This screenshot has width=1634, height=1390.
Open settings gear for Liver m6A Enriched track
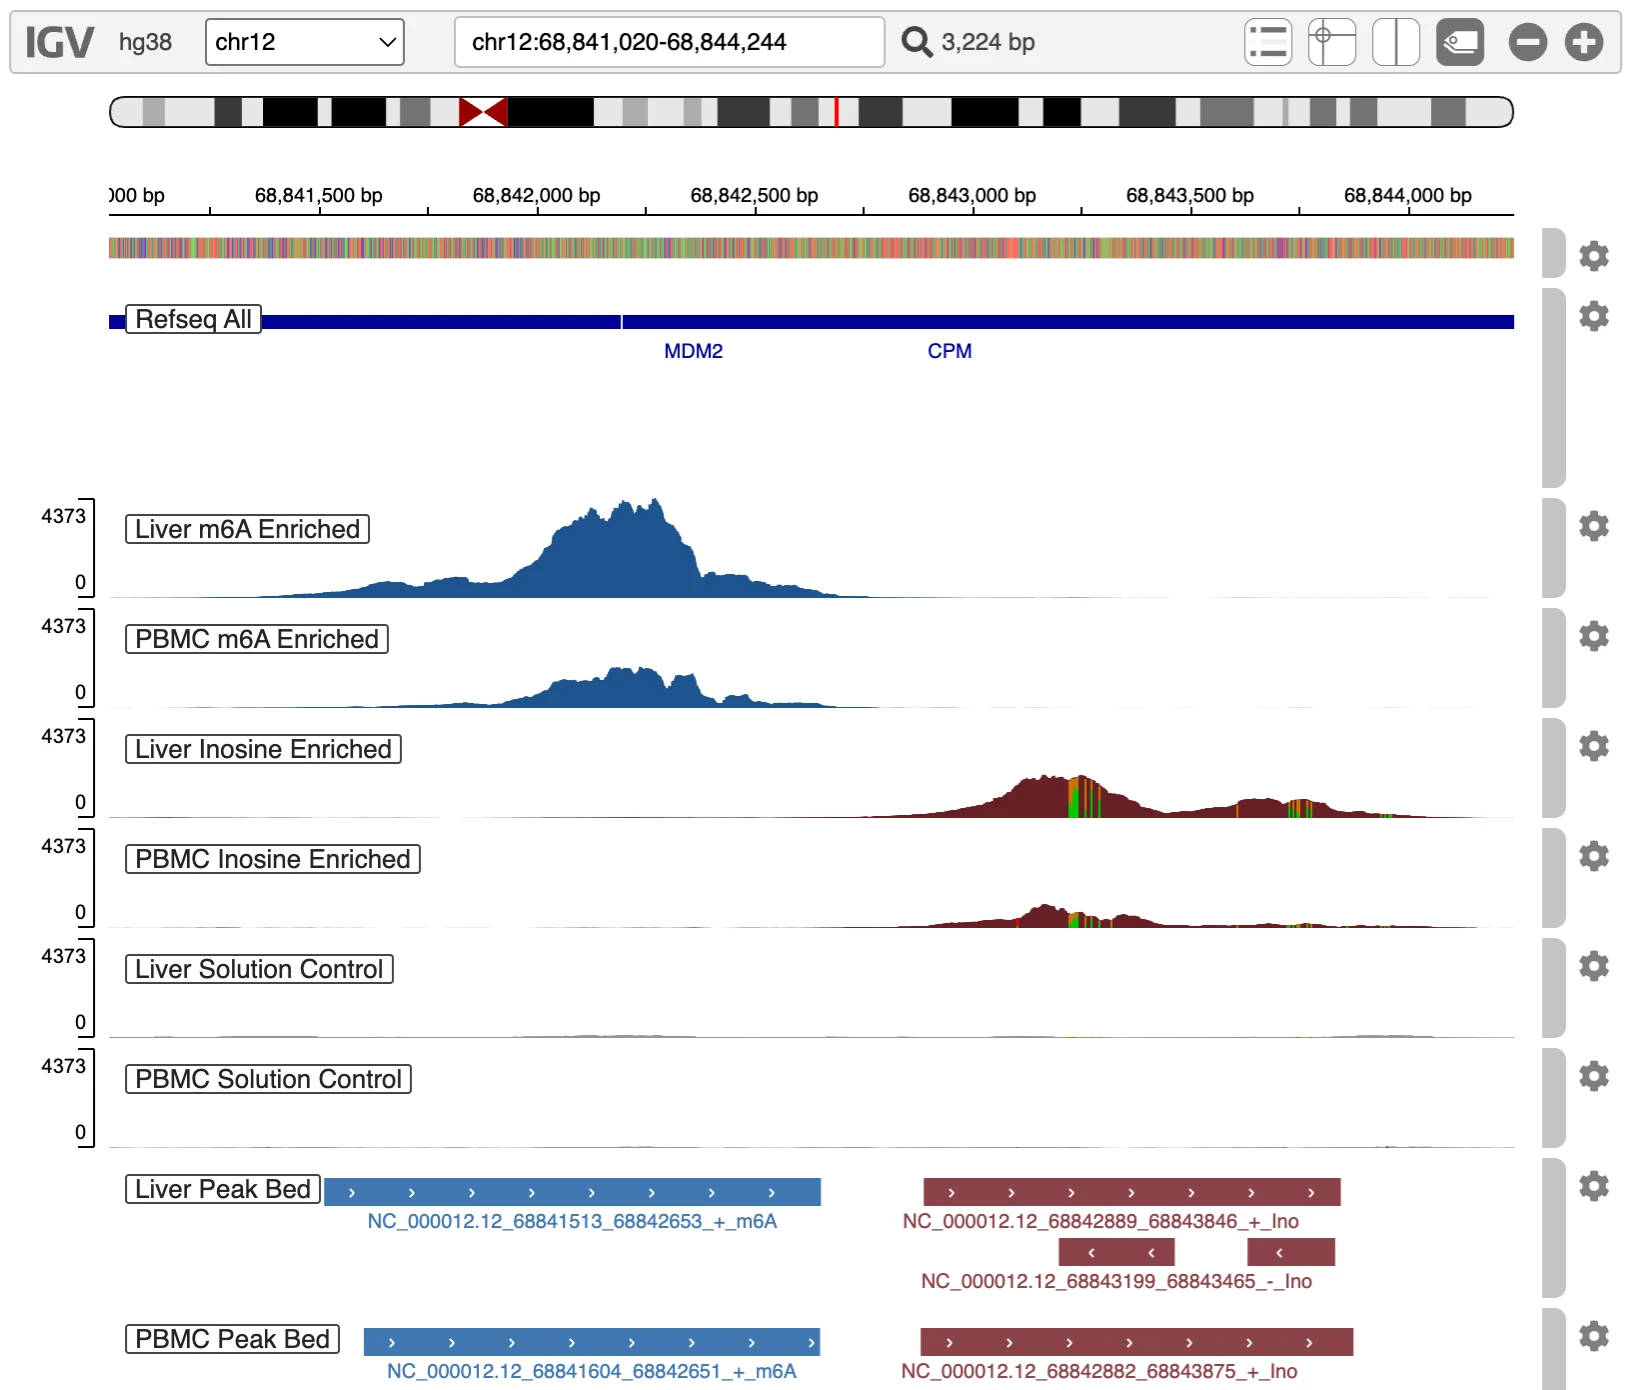coord(1593,526)
